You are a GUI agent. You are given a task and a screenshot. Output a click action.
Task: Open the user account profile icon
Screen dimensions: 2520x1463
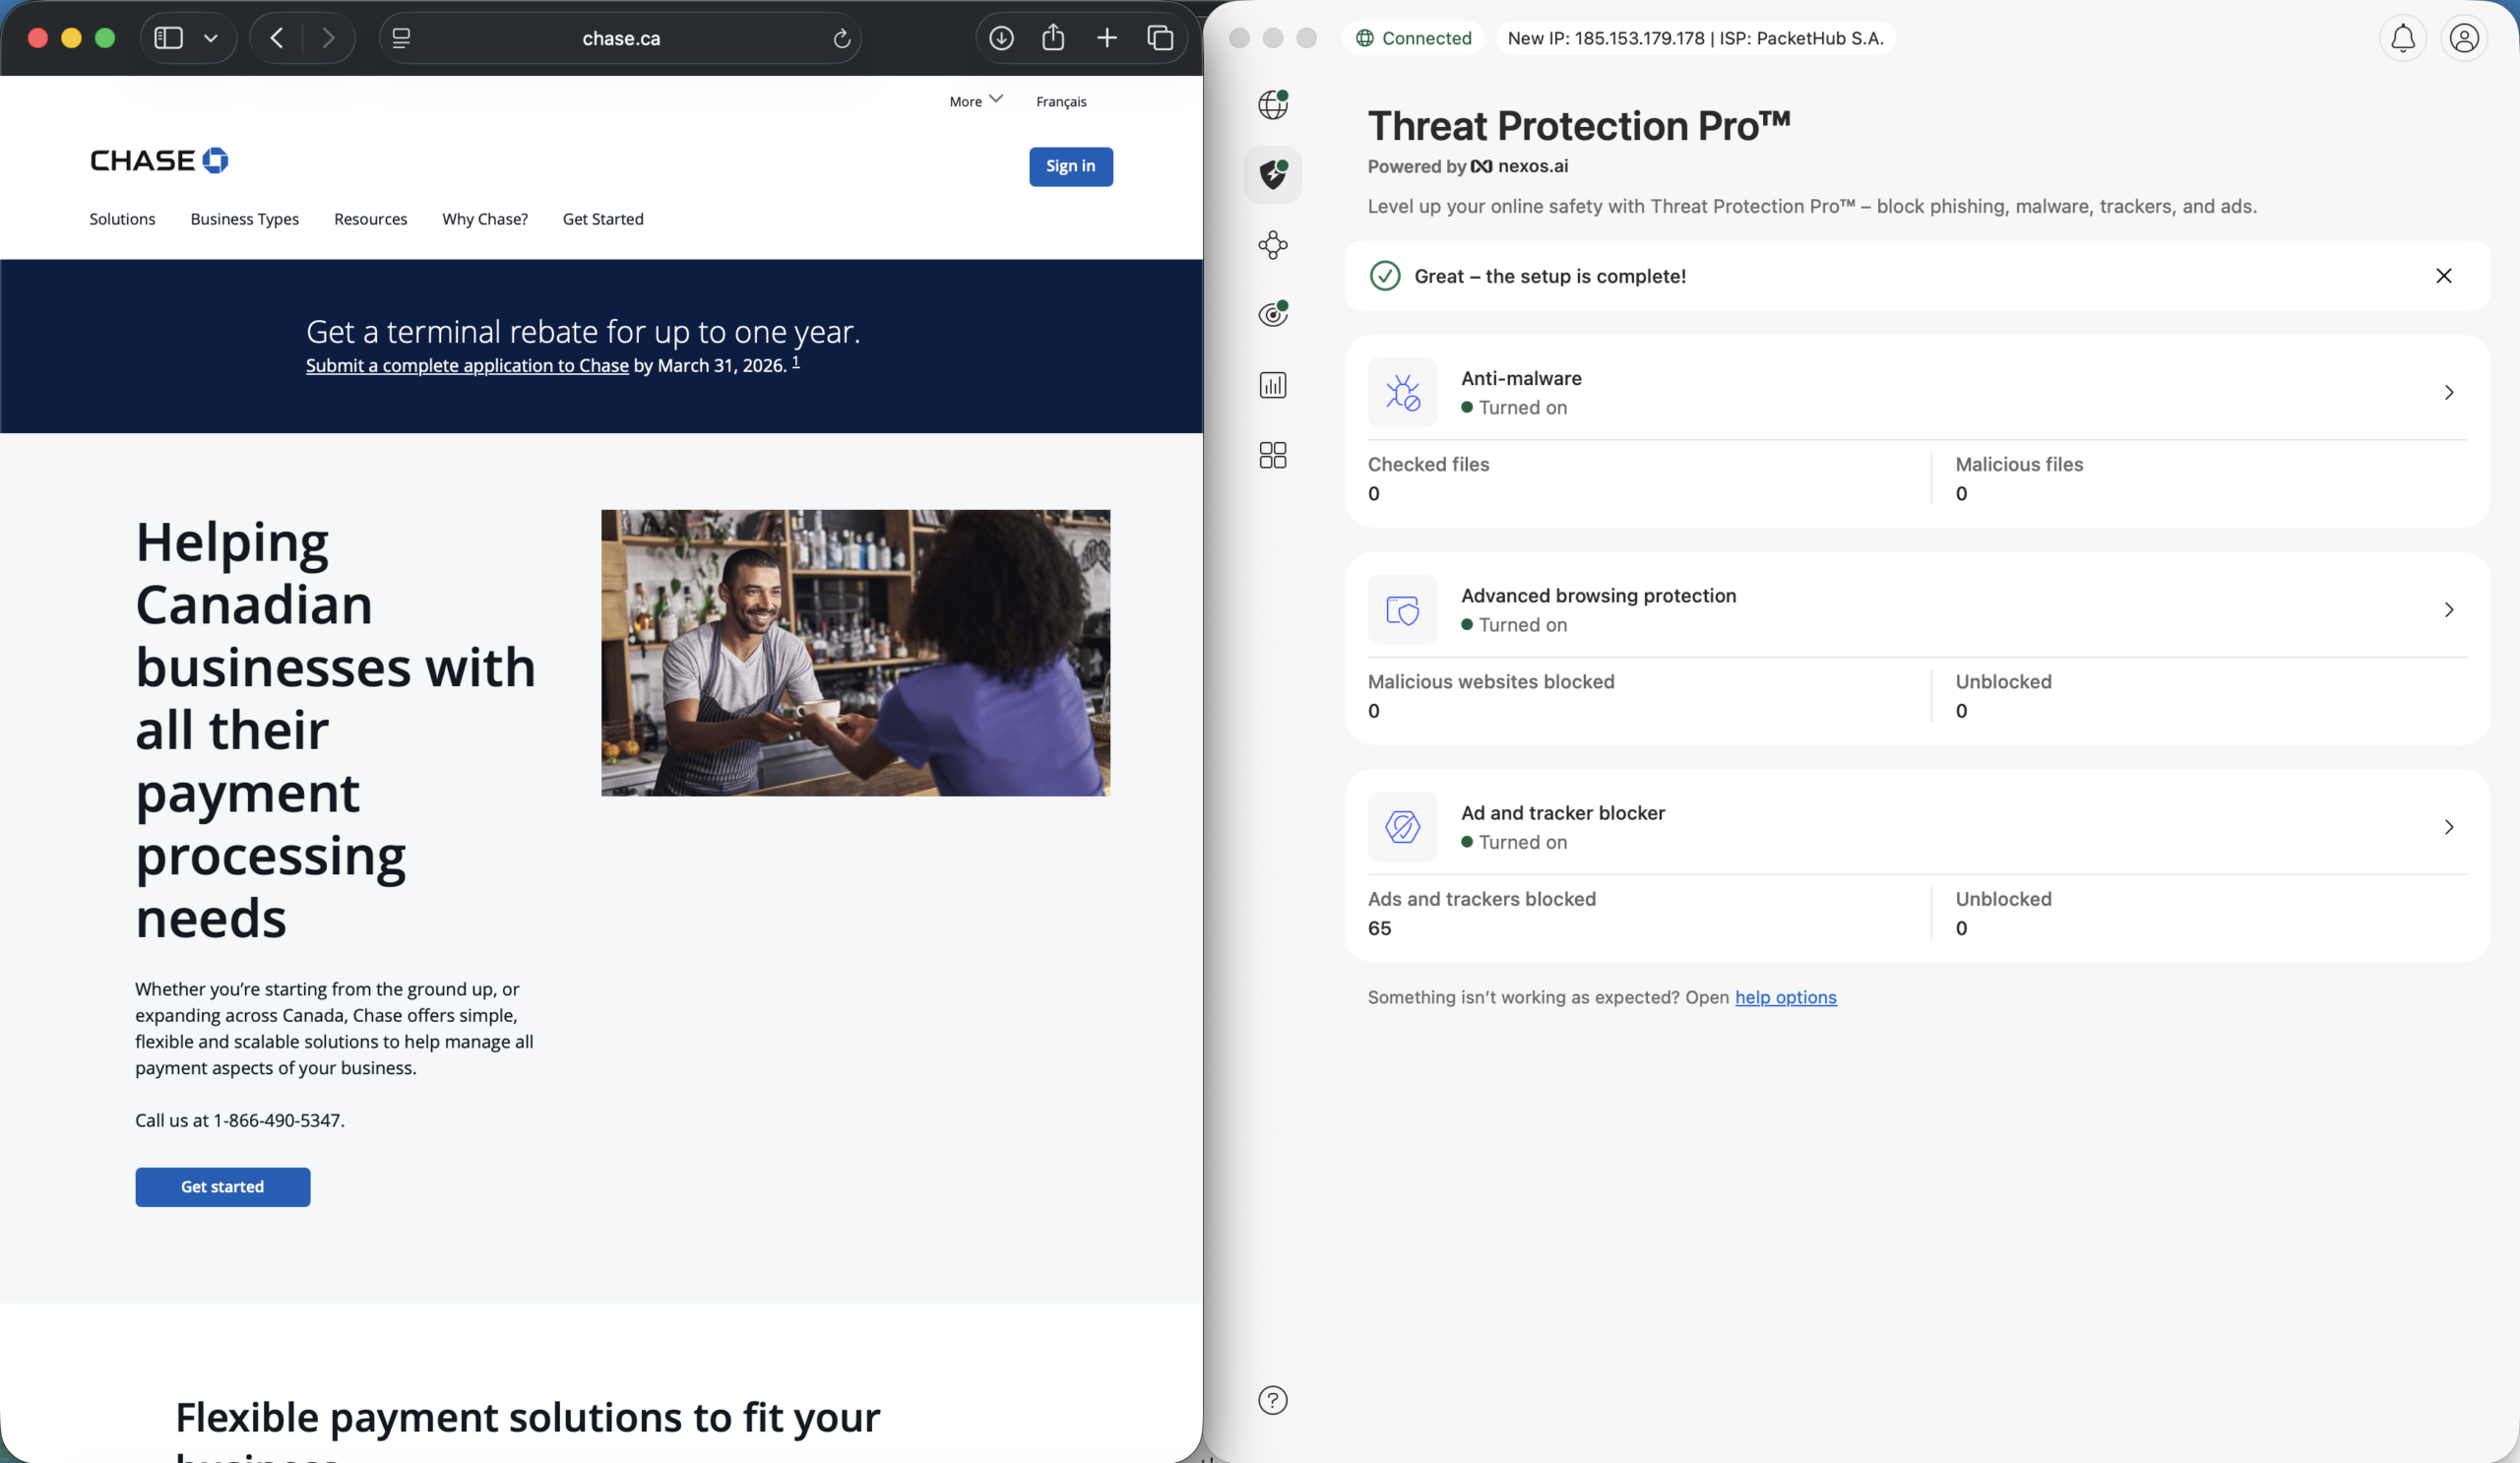tap(2464, 38)
